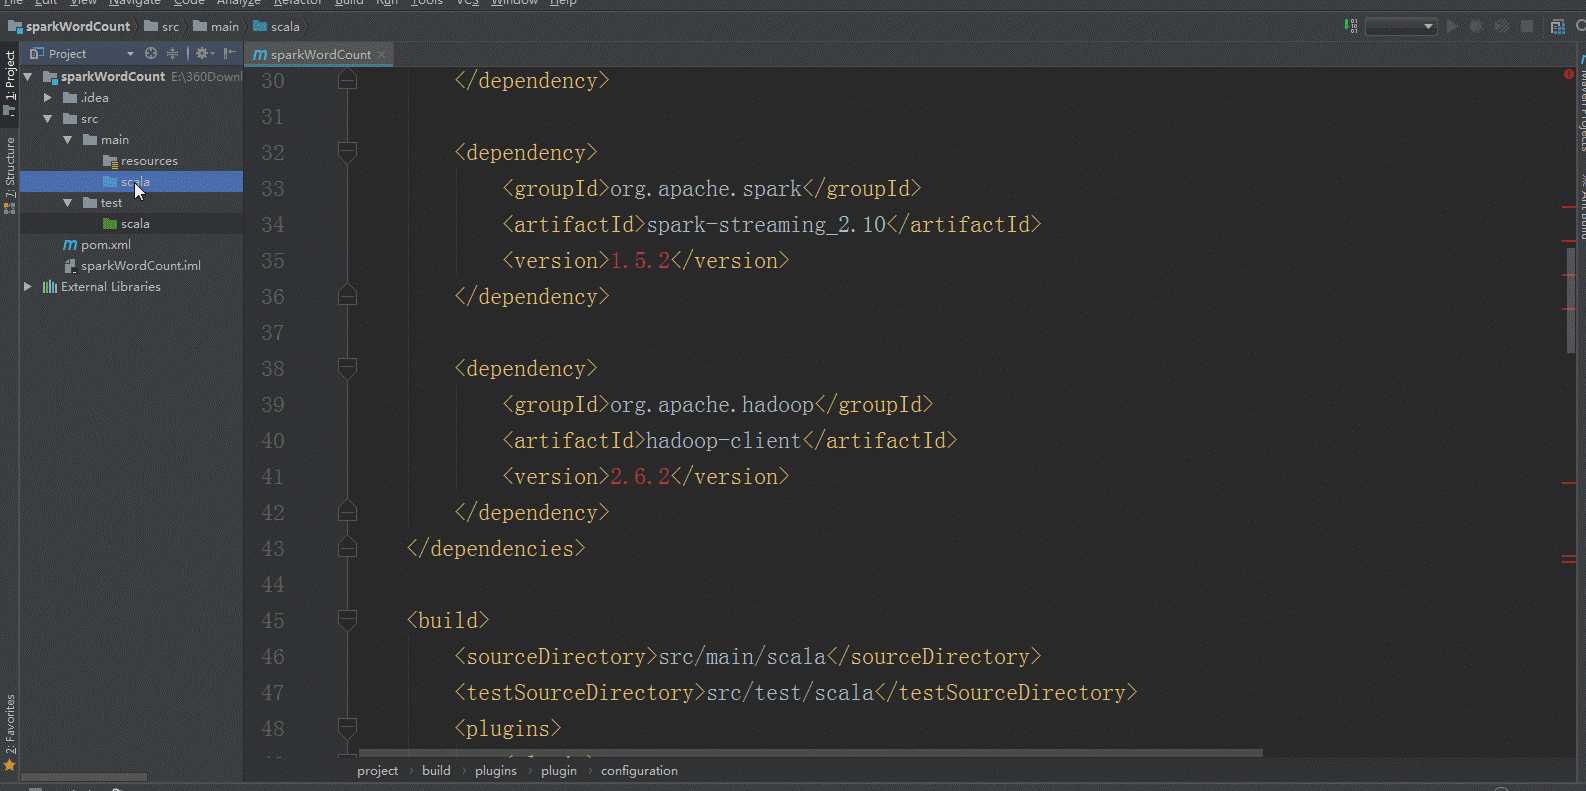This screenshot has height=791, width=1586.
Task: Toggle the fold end marker at line 36
Action: (x=347, y=296)
